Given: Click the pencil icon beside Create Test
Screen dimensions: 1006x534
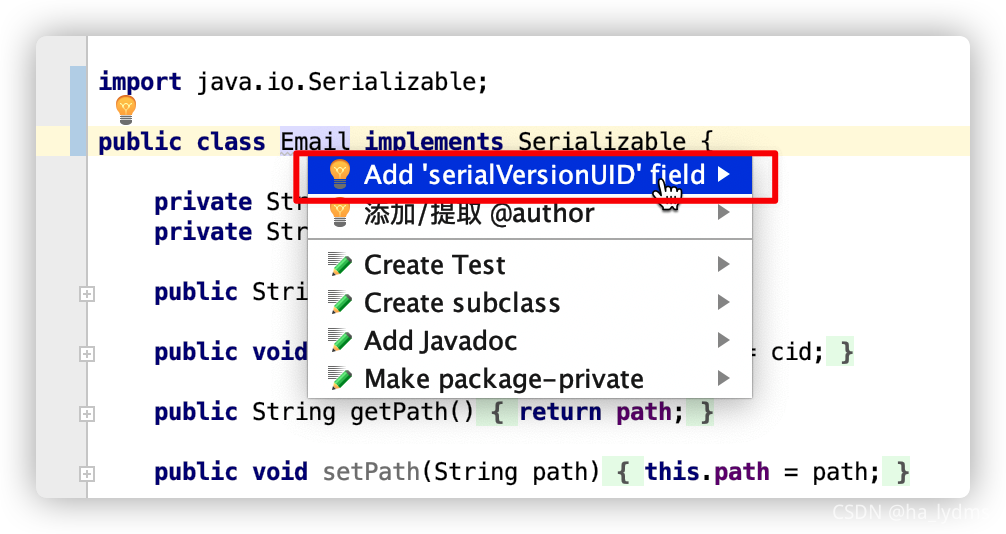Looking at the screenshot, I should click(340, 266).
